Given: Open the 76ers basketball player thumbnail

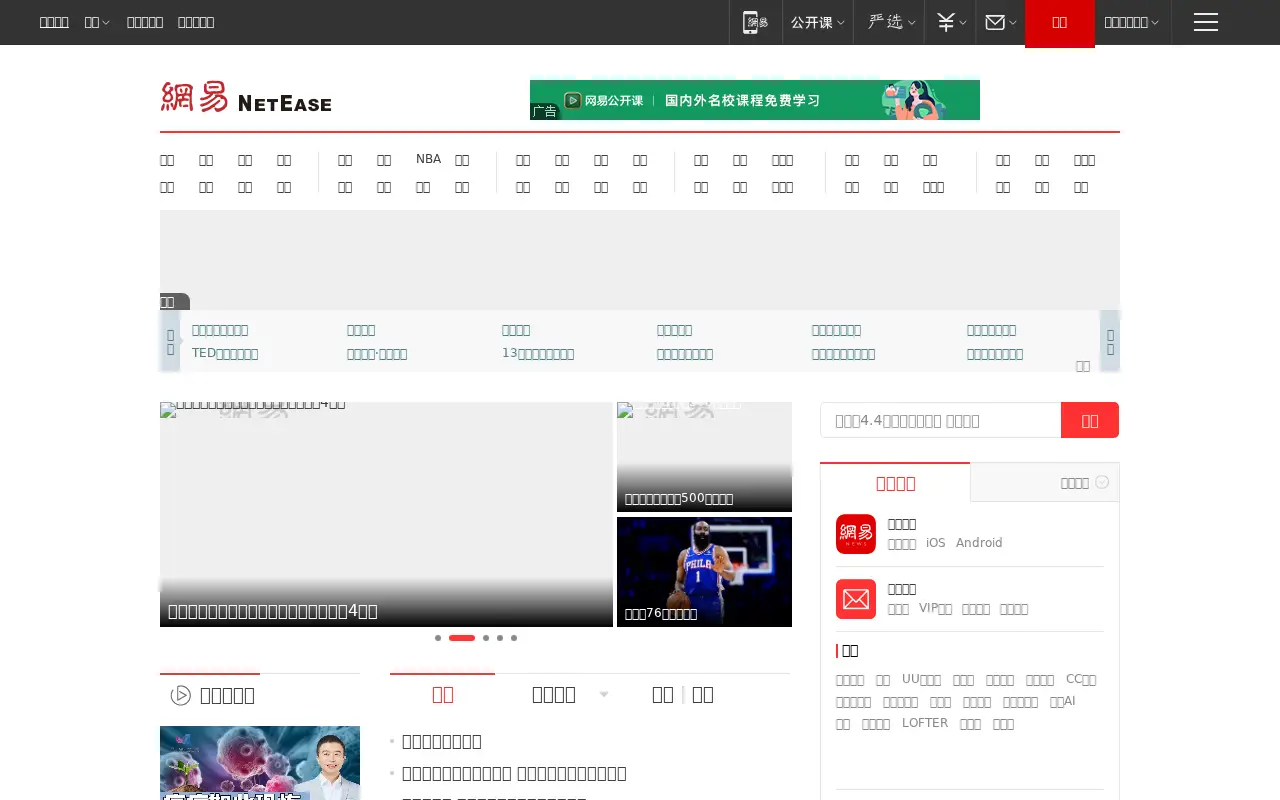Looking at the screenshot, I should [x=704, y=572].
